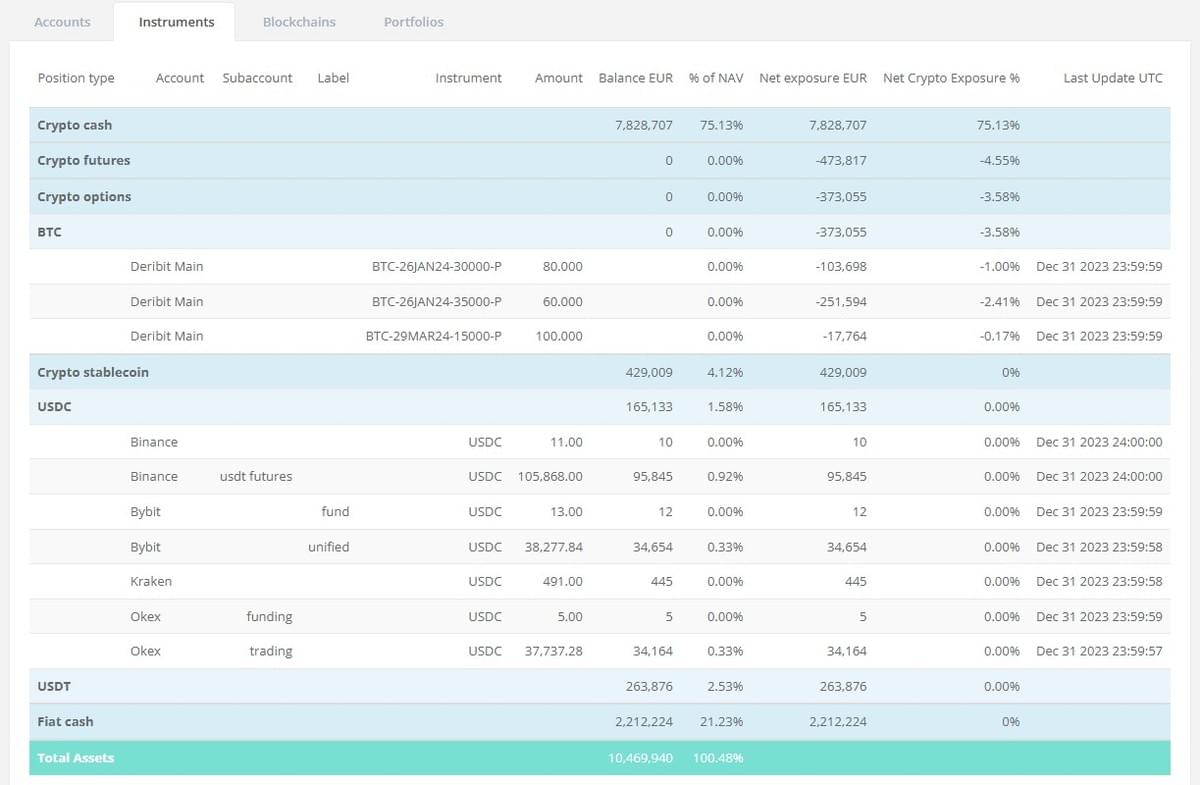
Task: Sort by Last Update UTC header
Action: [1112, 78]
